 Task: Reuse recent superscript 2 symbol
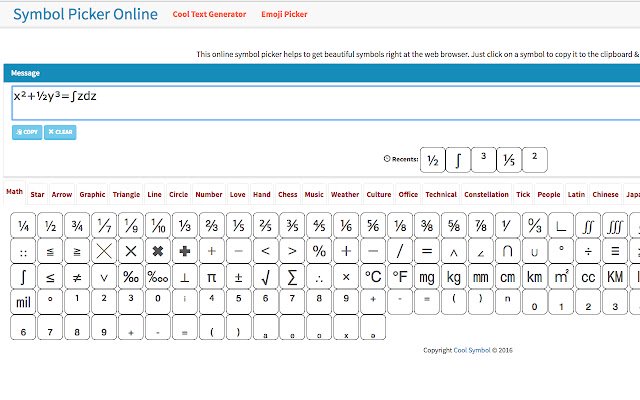(534, 160)
